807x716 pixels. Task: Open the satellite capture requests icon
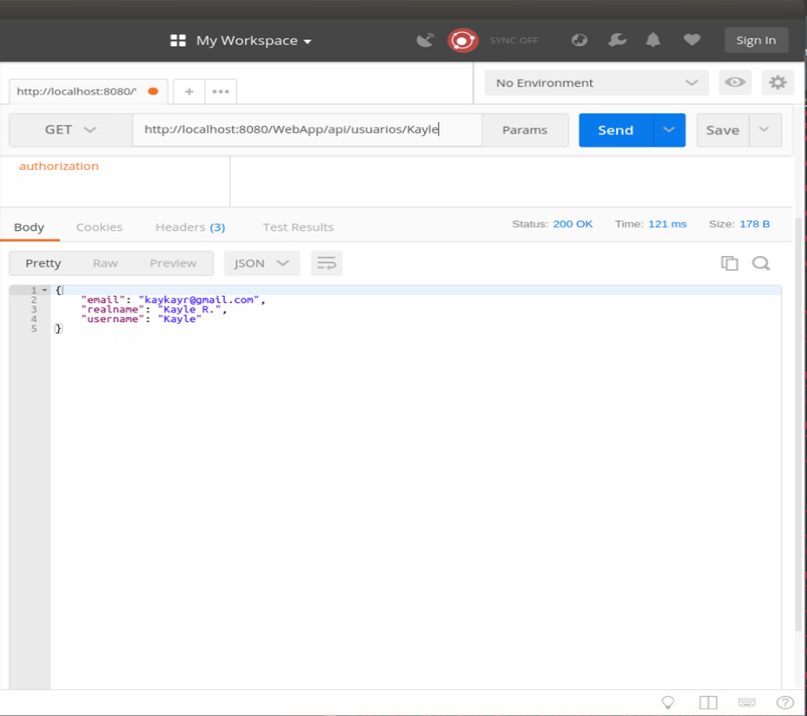(x=425, y=40)
